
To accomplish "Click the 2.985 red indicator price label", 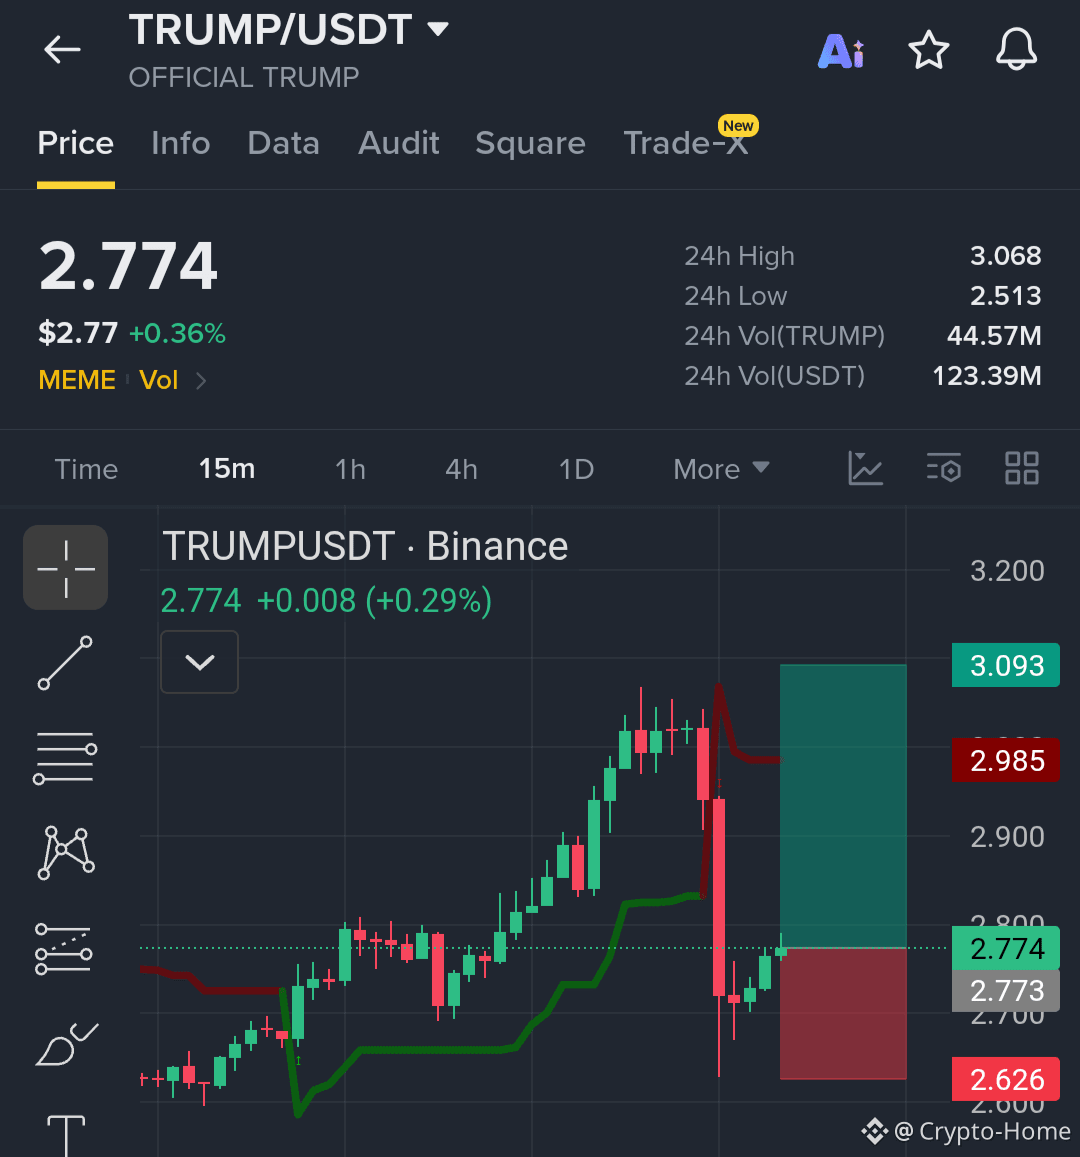I will point(1006,760).
